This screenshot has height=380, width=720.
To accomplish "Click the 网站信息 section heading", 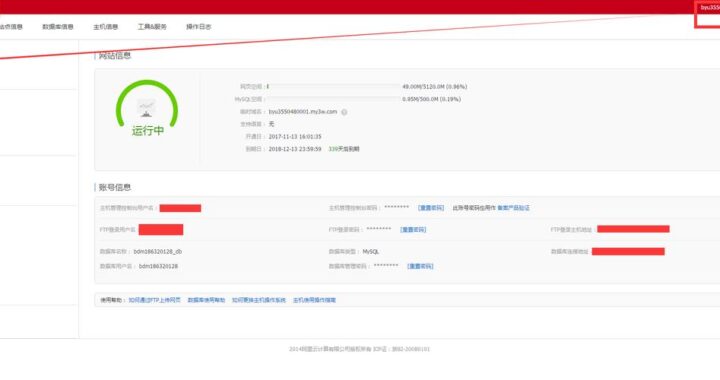I will pos(115,56).
